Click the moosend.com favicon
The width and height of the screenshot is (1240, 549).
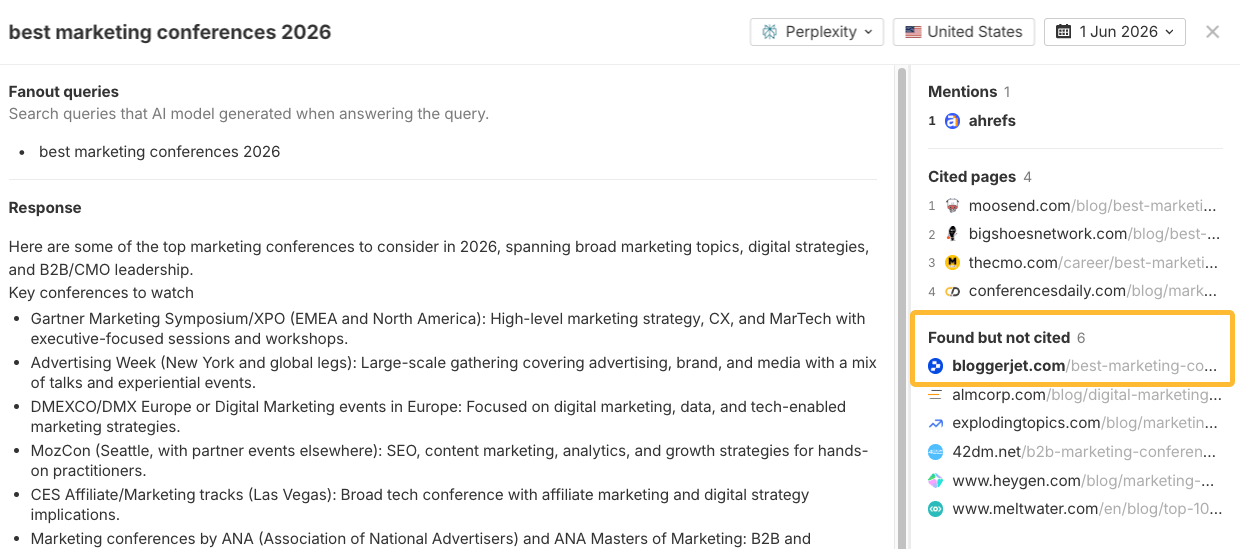click(952, 206)
